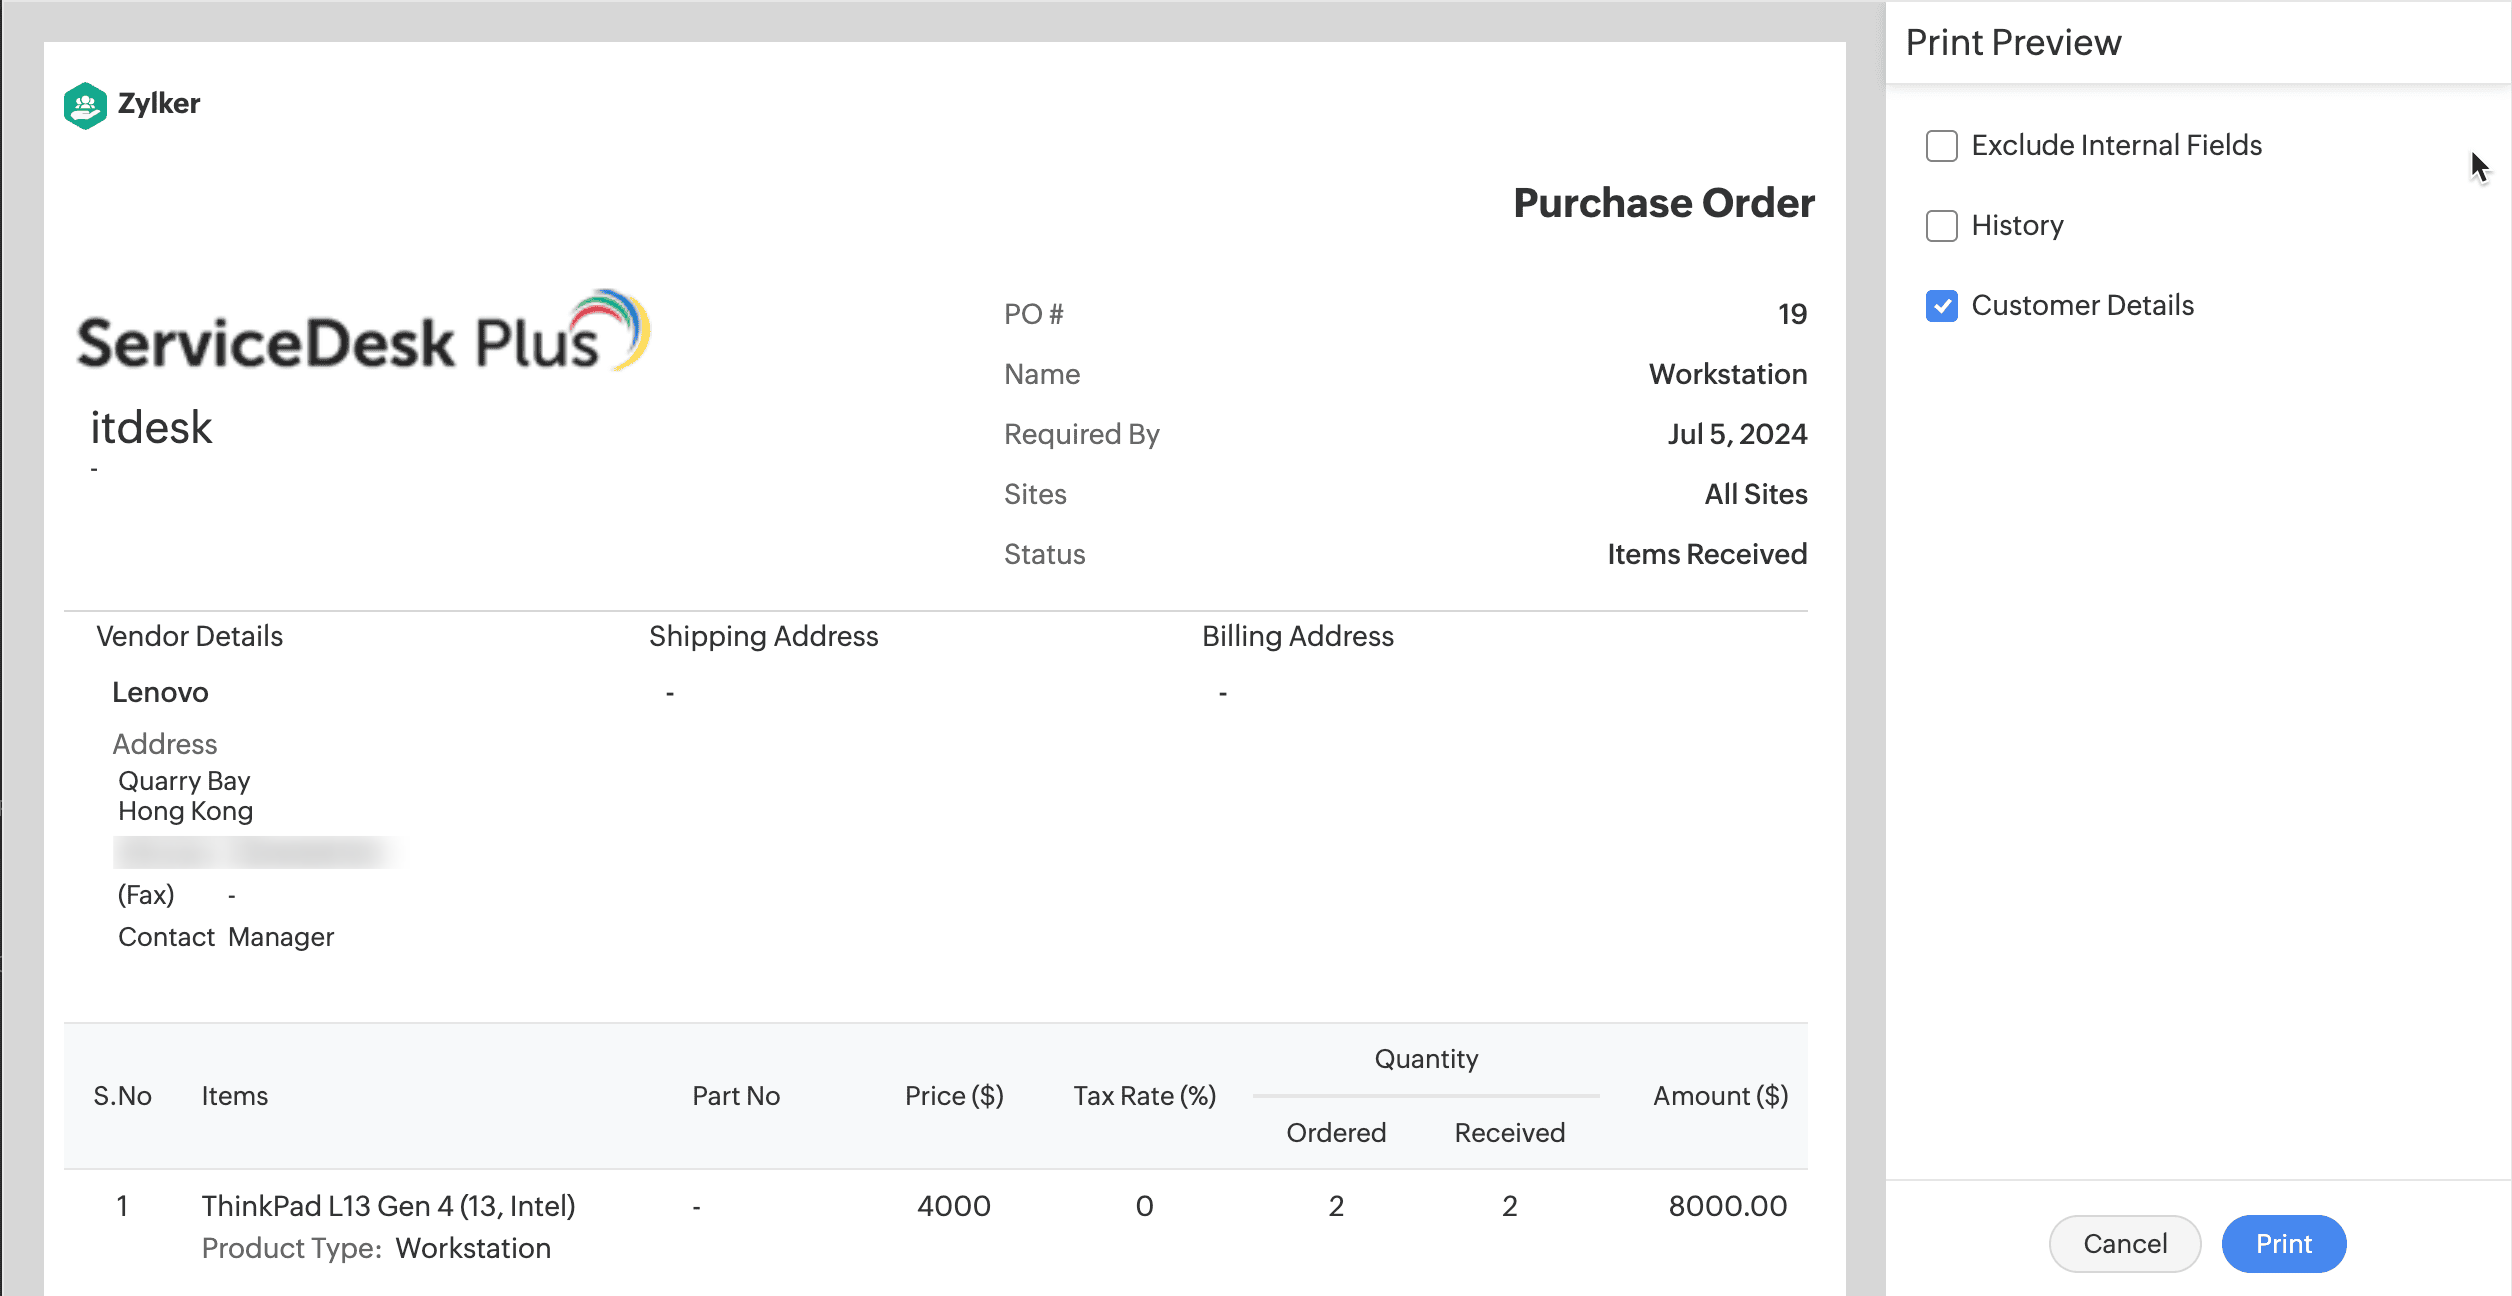Click the Billing Address heading
Screen dimensions: 2512x1296
[x=1297, y=636]
